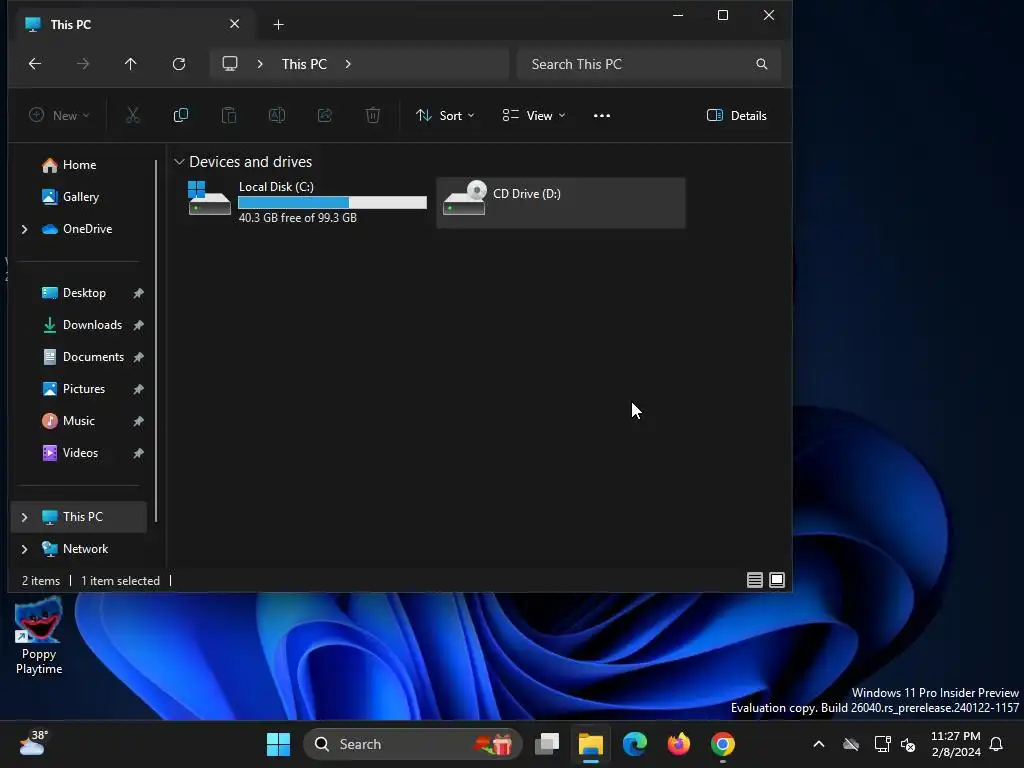Refresh the This PC view
The width and height of the screenshot is (1024, 768).
[x=179, y=63]
